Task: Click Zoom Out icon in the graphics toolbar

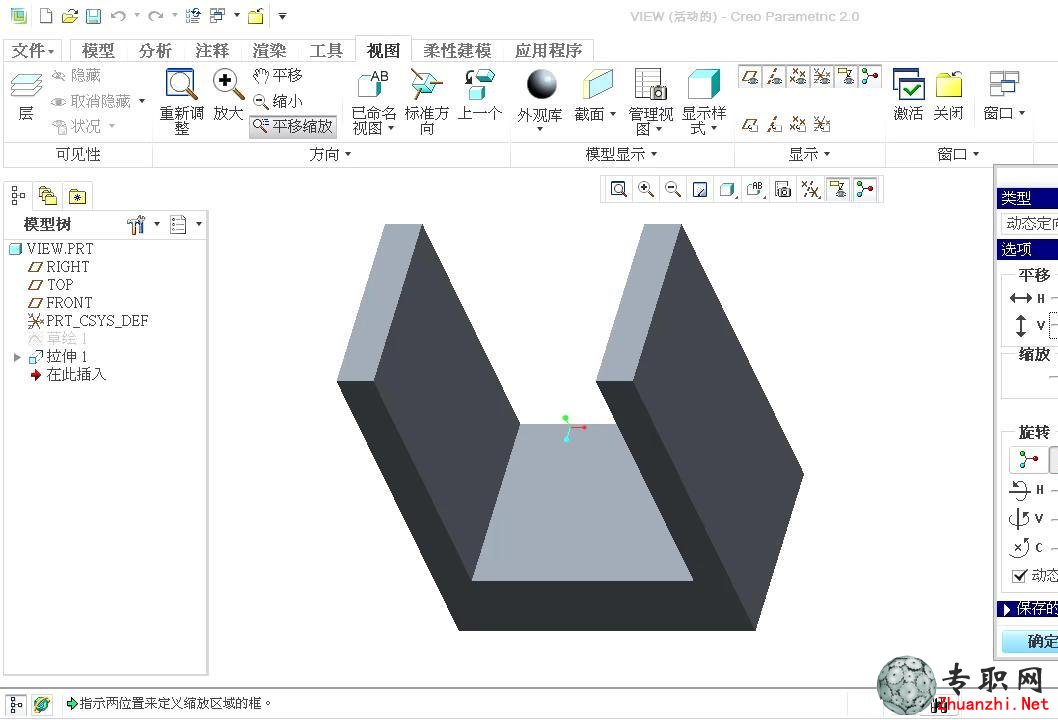Action: pyautogui.click(x=673, y=190)
